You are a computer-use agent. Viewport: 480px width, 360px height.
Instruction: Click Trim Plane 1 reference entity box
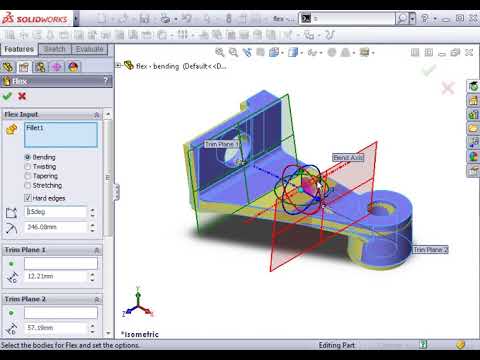(x=61, y=263)
